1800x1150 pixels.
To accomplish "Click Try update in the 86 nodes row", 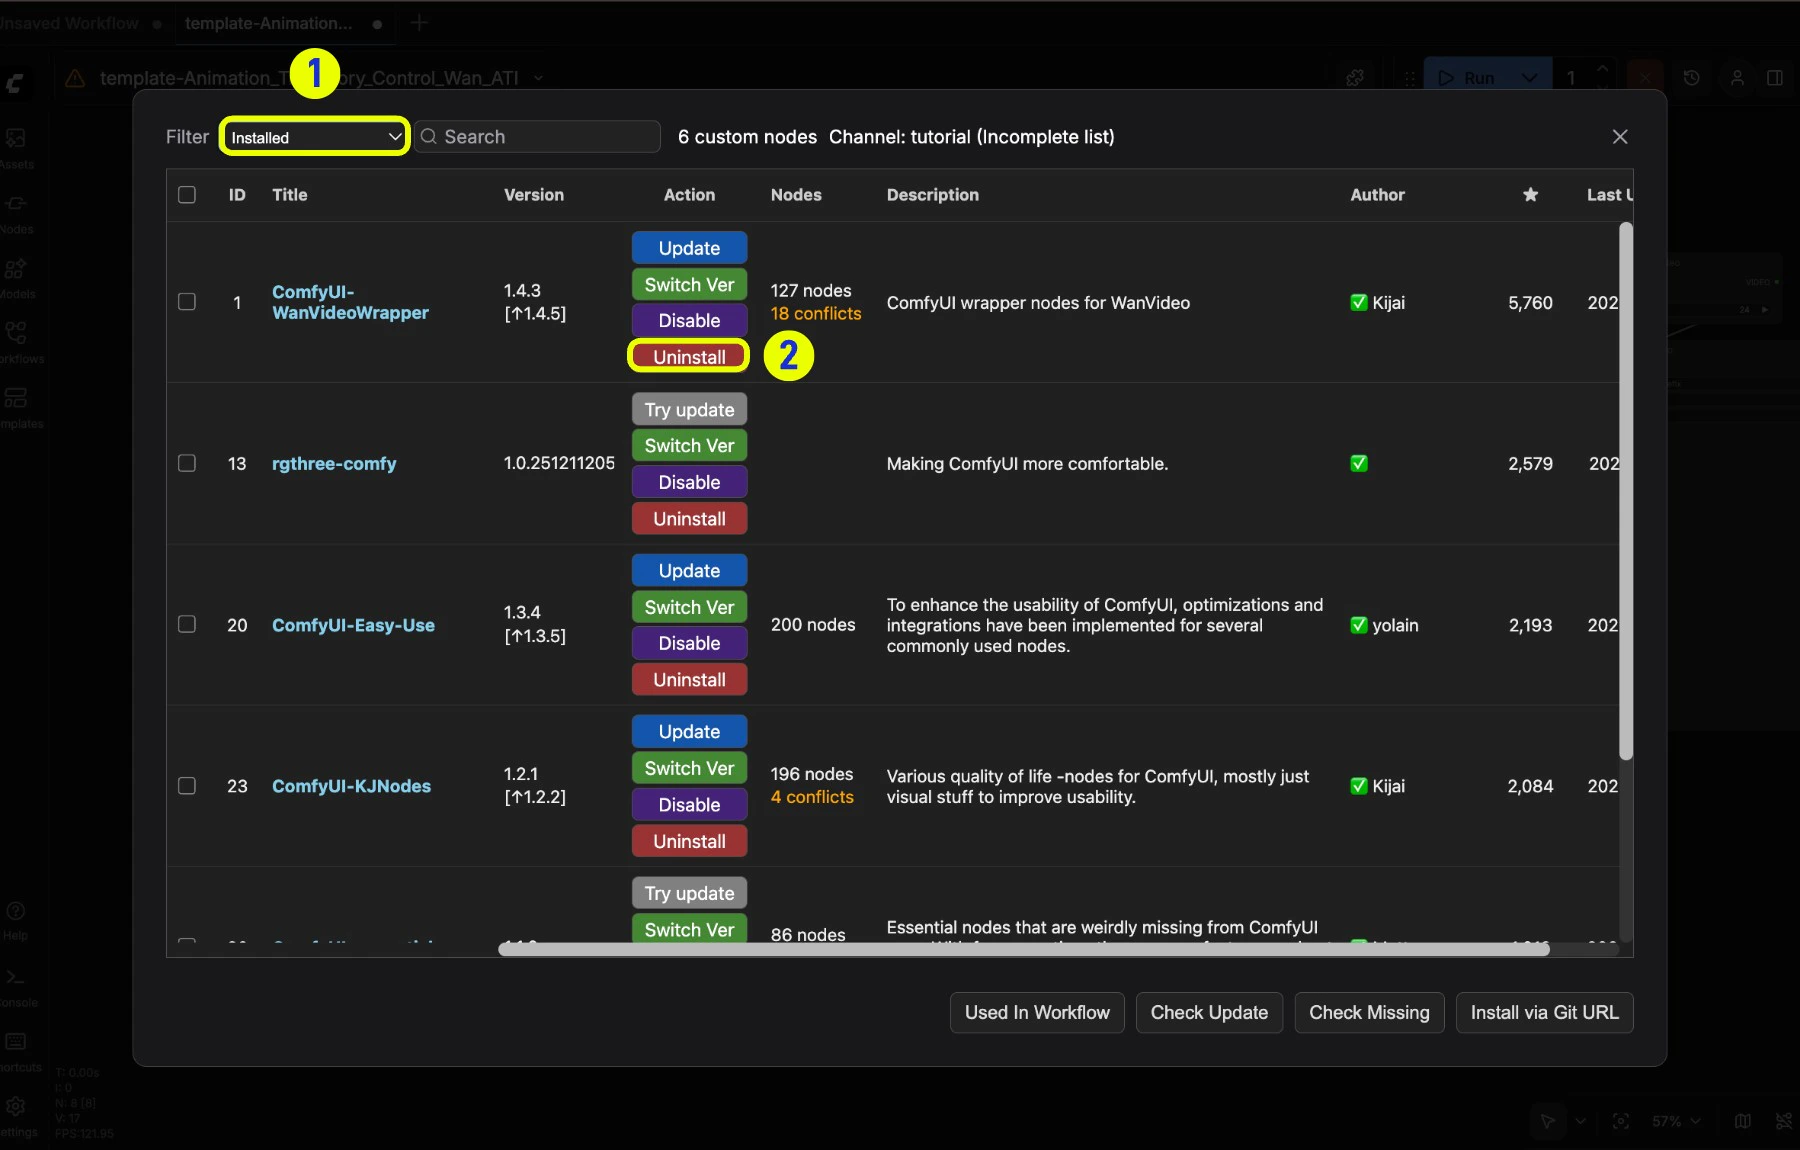I will click(x=689, y=893).
